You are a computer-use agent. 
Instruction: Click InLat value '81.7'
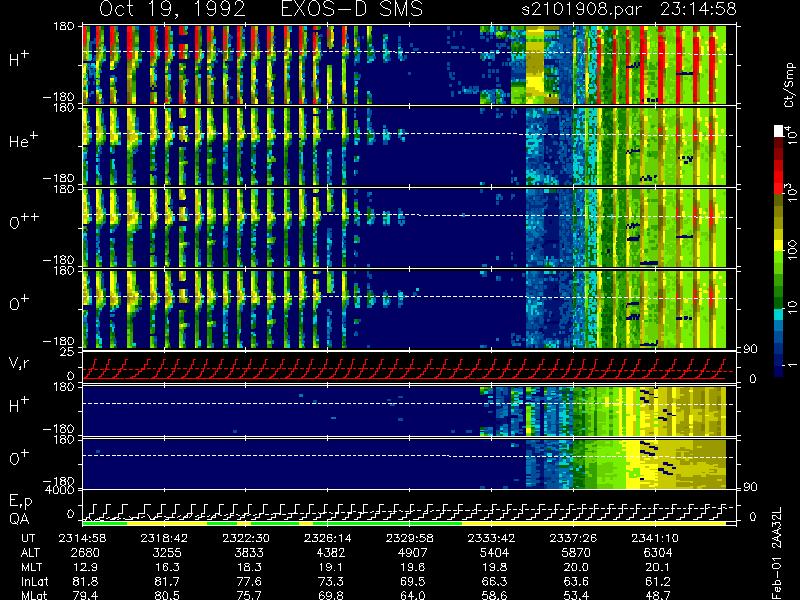pos(167,581)
